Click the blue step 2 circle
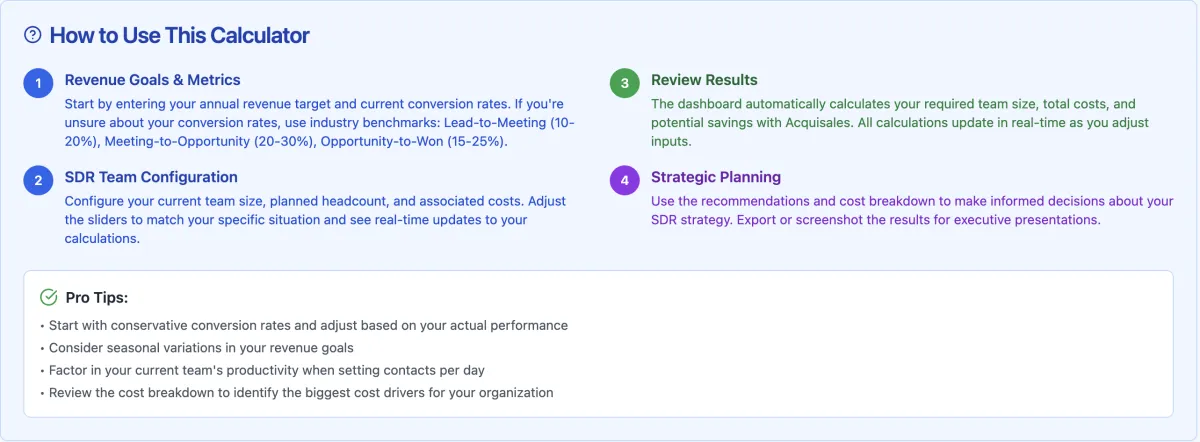 [x=38, y=181]
